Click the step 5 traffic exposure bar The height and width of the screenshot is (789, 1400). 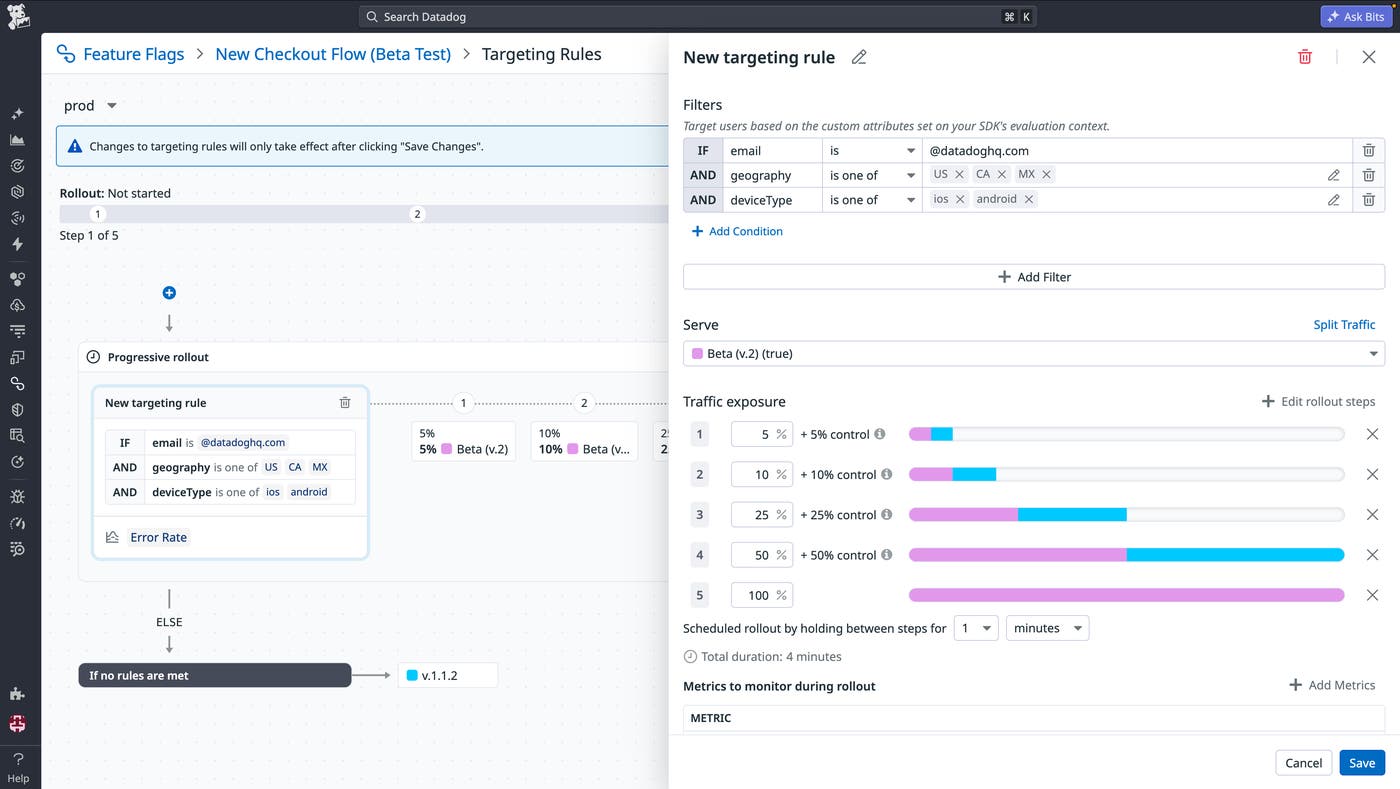pyautogui.click(x=1126, y=595)
